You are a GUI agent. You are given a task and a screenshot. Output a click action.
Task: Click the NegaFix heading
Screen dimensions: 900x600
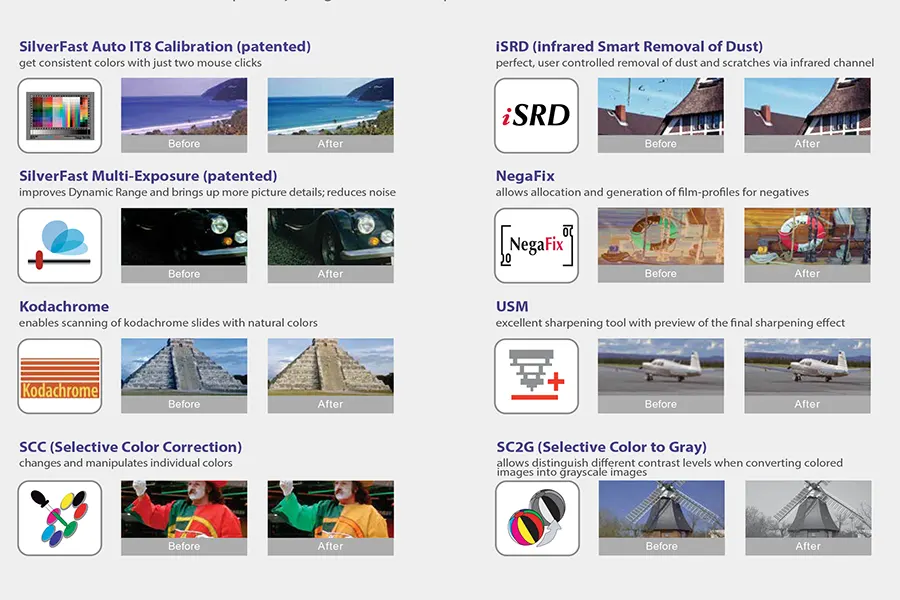click(525, 176)
